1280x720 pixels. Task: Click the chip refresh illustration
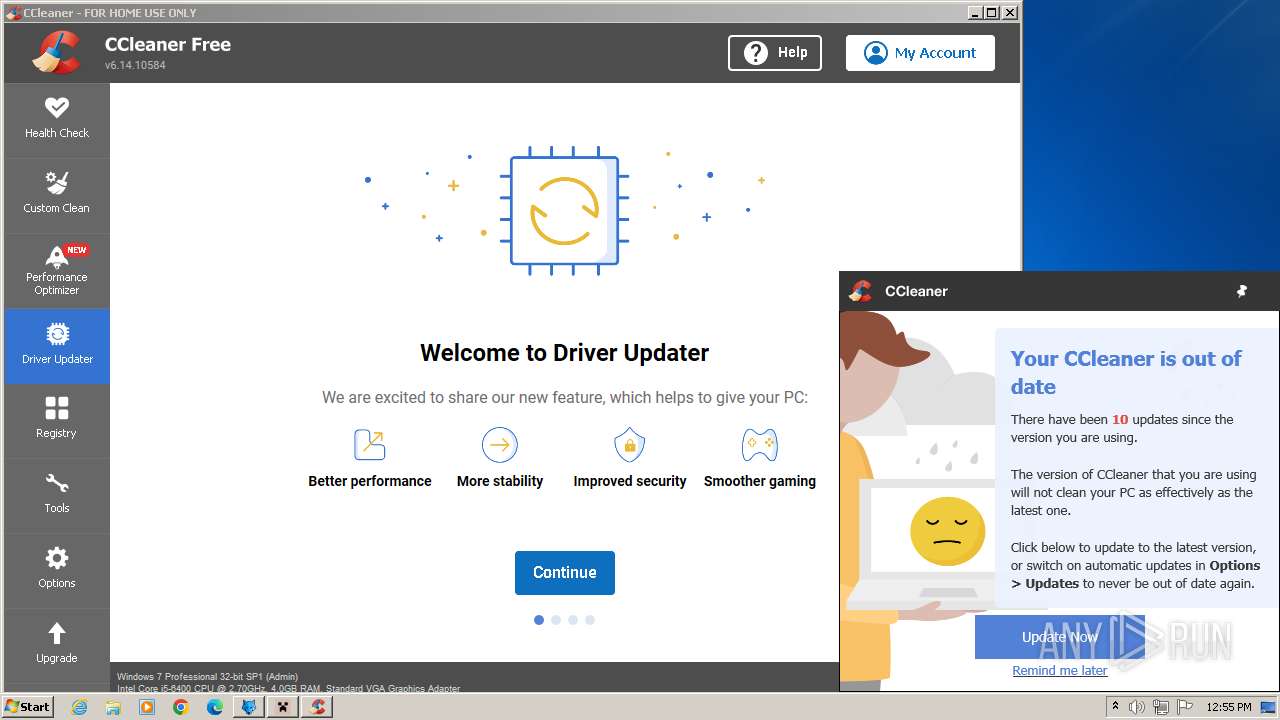click(x=565, y=210)
